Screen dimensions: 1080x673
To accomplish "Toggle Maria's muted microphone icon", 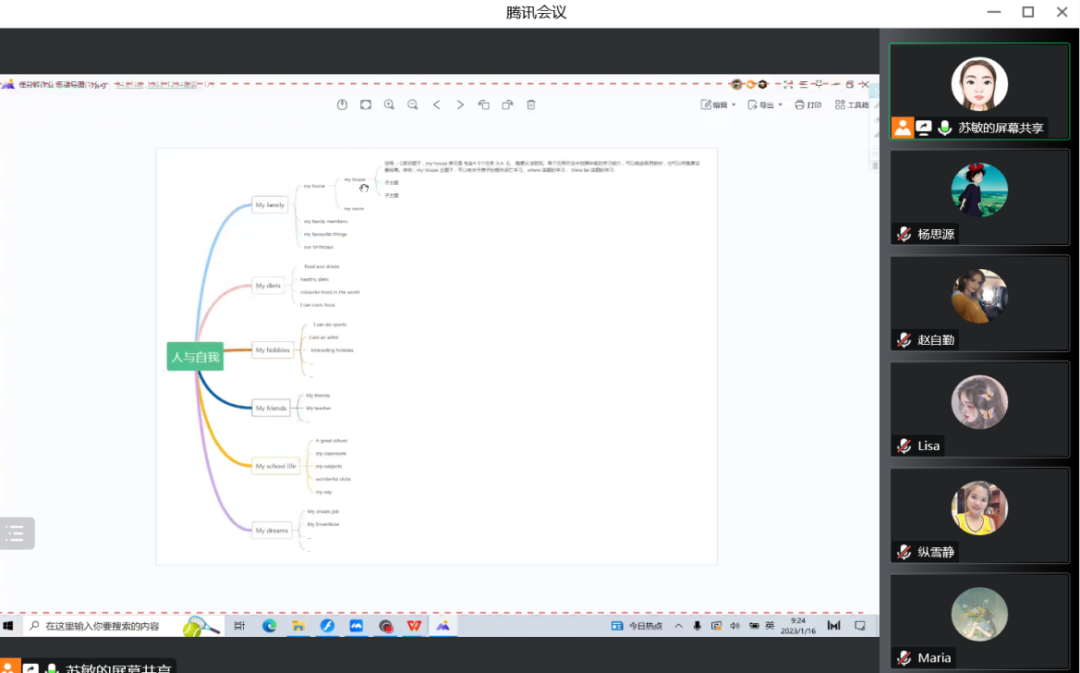I will (904, 658).
